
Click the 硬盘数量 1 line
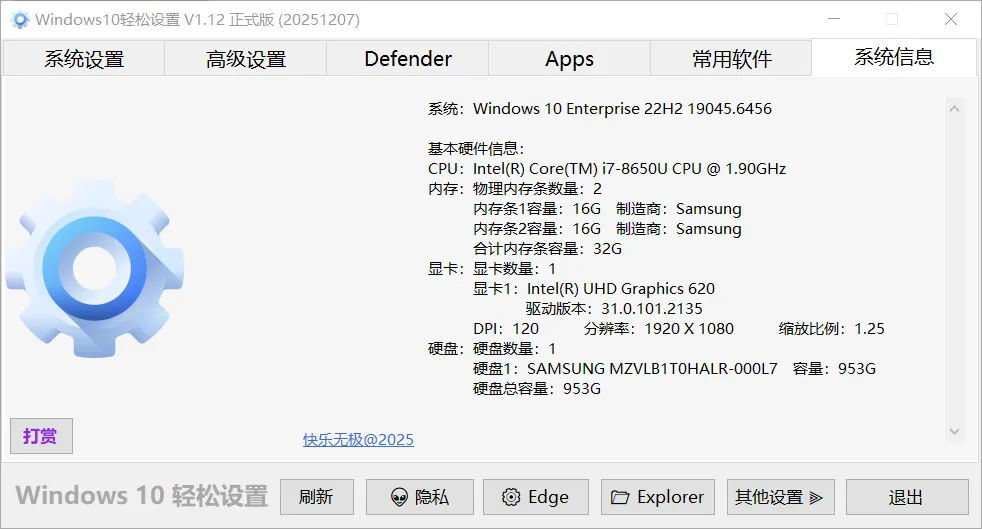tap(514, 349)
